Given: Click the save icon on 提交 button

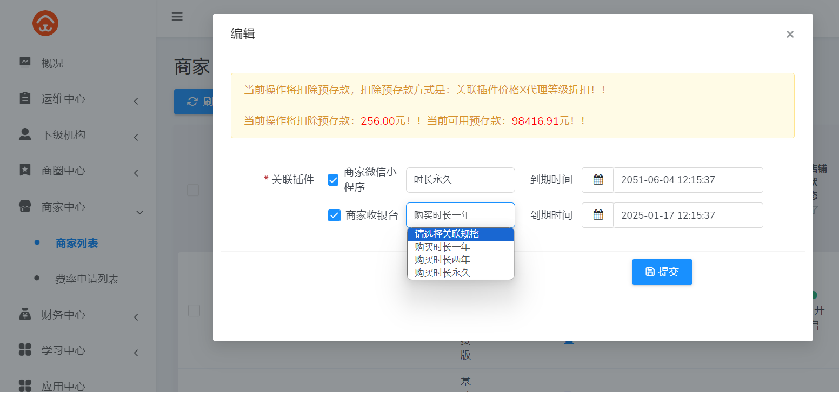Looking at the screenshot, I should click(650, 272).
